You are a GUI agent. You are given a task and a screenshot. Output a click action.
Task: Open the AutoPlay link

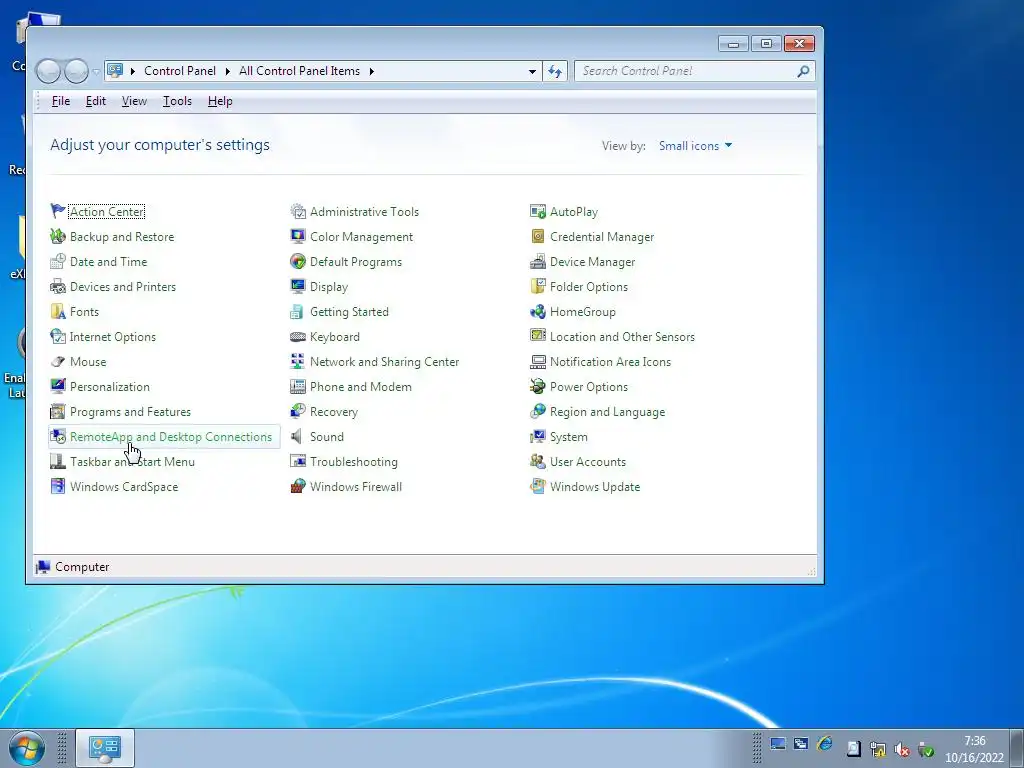[573, 212]
